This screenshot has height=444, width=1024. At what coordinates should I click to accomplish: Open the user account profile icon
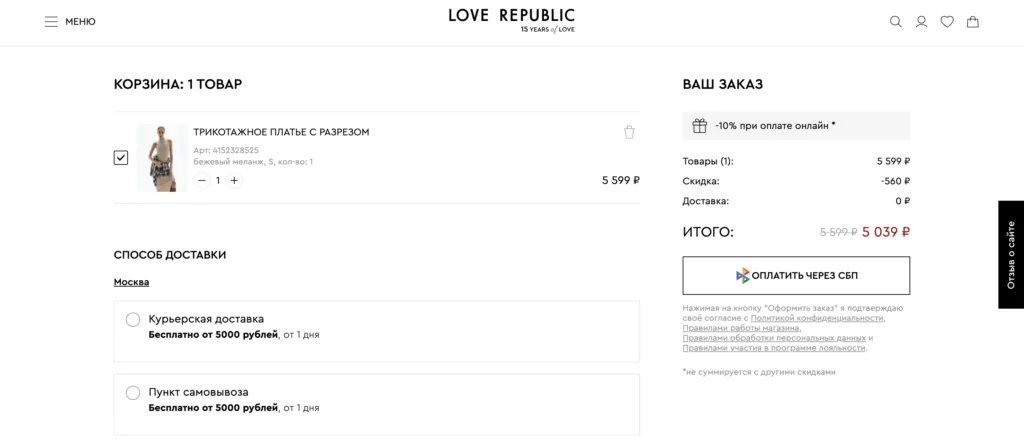pyautogui.click(x=922, y=22)
